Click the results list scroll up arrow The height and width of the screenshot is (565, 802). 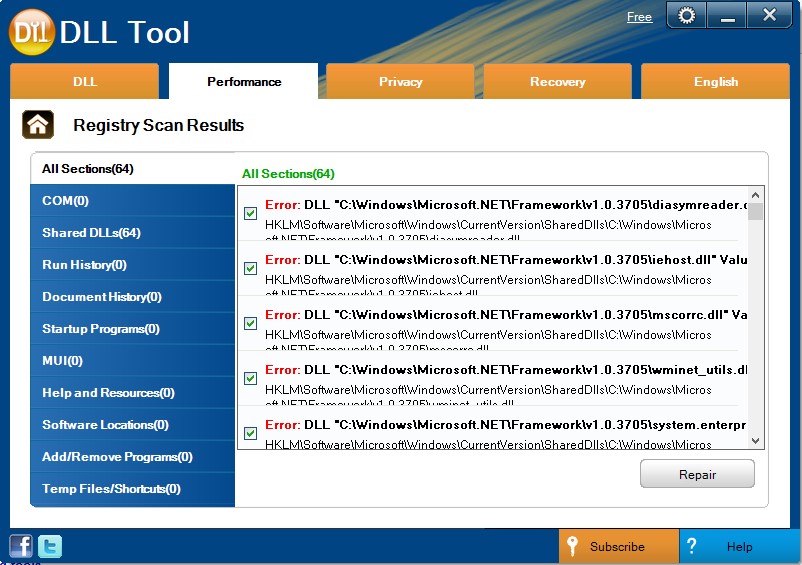coord(755,195)
